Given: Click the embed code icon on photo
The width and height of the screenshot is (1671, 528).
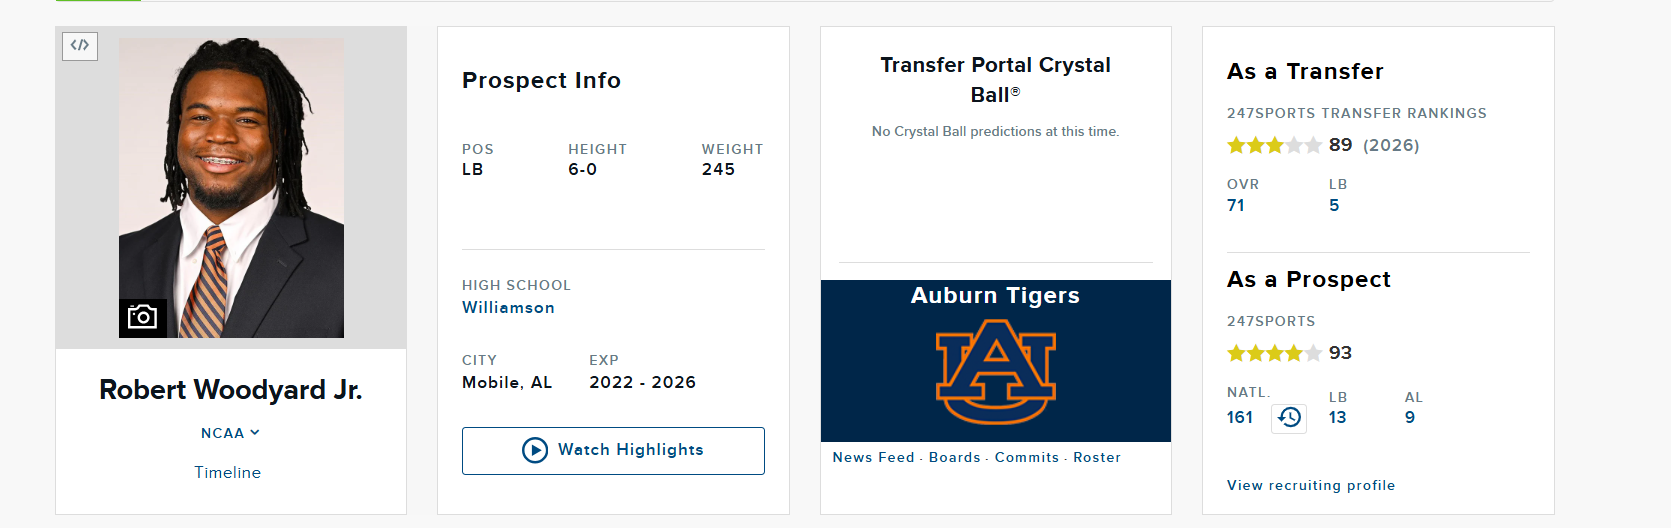Looking at the screenshot, I should 80,45.
